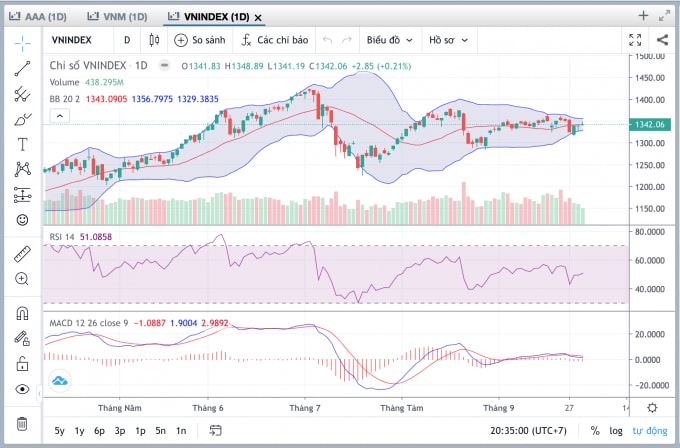
Task: Collapse the indicator legend with the arrow
Action: click(60, 116)
